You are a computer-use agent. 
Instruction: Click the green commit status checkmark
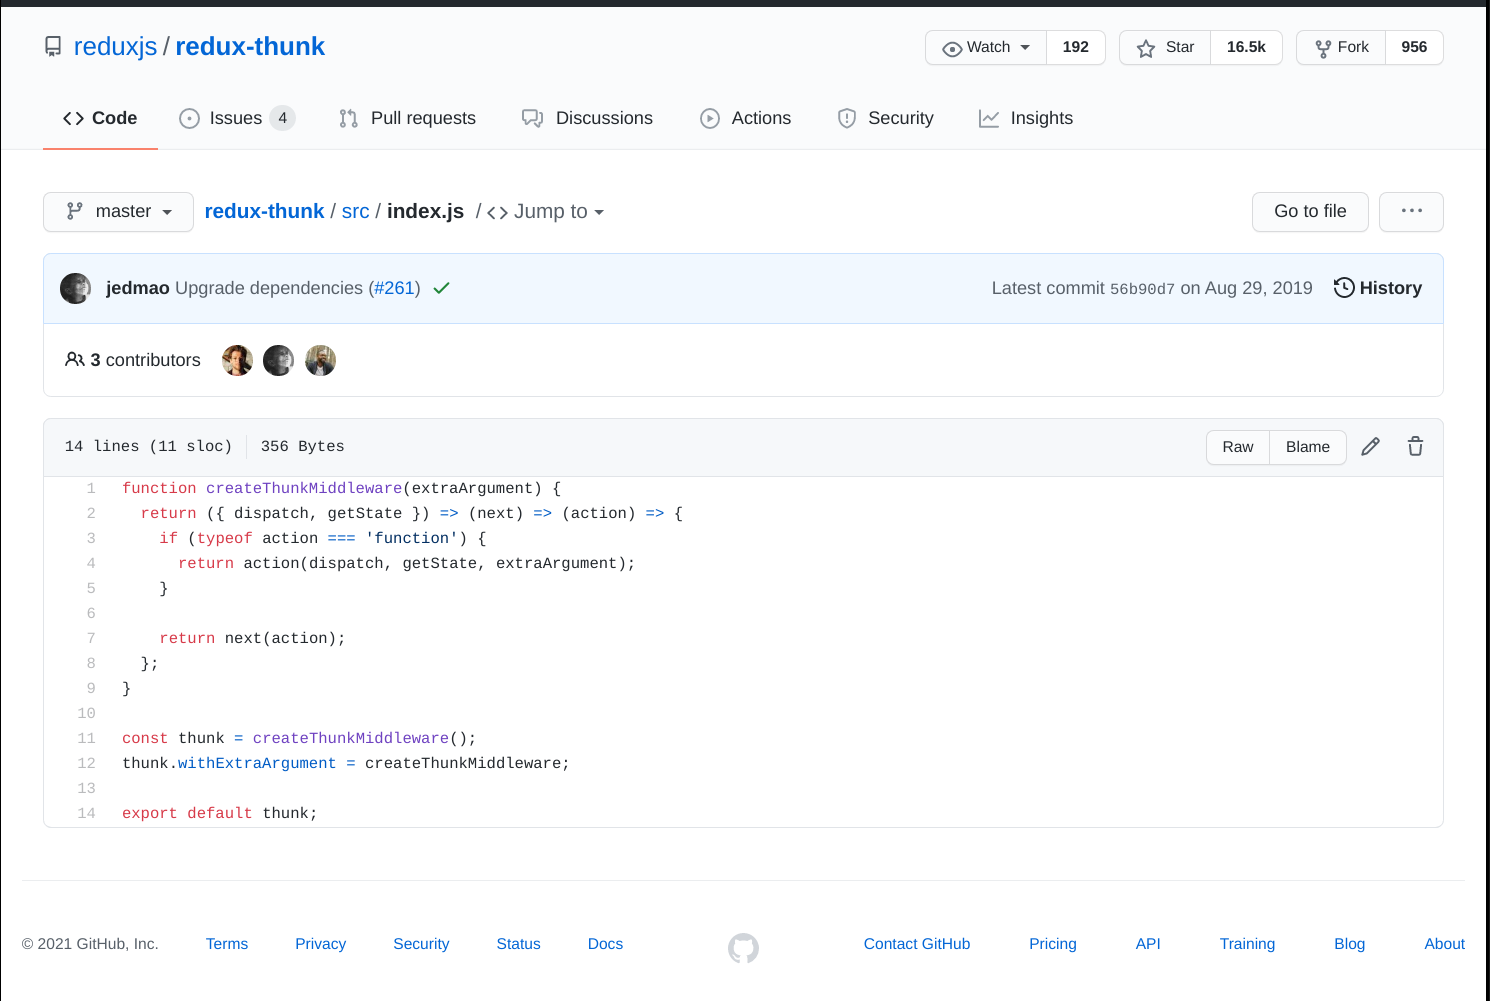pos(441,288)
